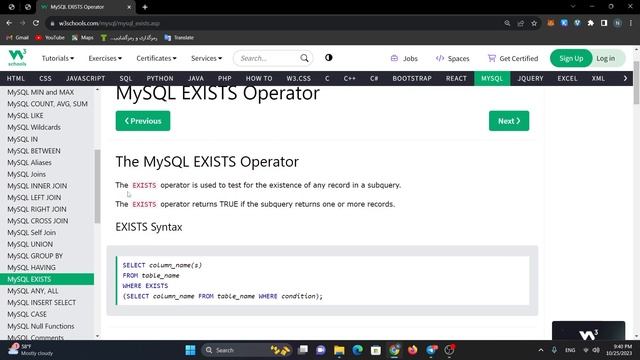
Task: Click the Previous chapter button
Action: point(143,121)
